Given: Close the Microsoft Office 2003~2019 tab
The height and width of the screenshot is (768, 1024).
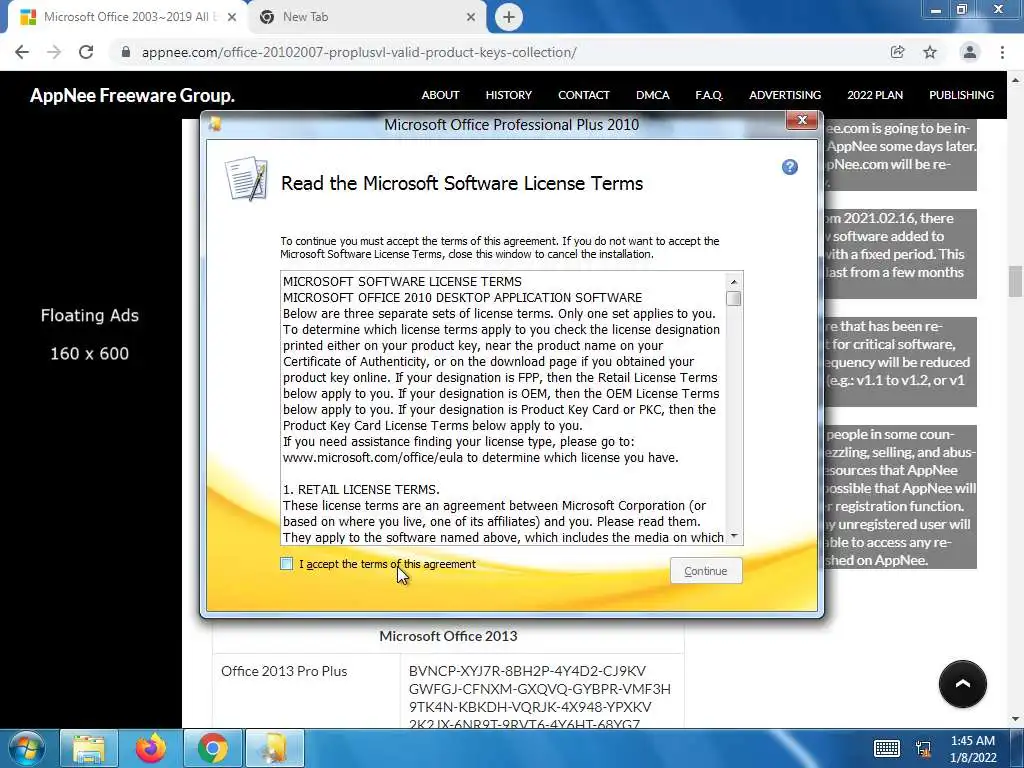Looking at the screenshot, I should 232,17.
